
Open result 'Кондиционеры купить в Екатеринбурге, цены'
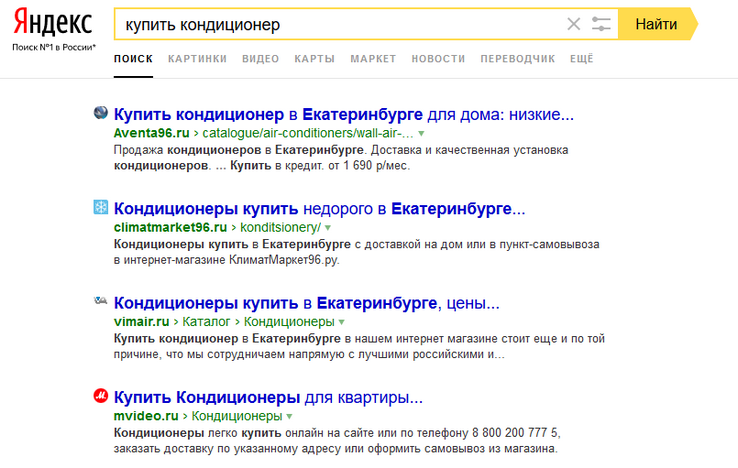tap(306, 303)
